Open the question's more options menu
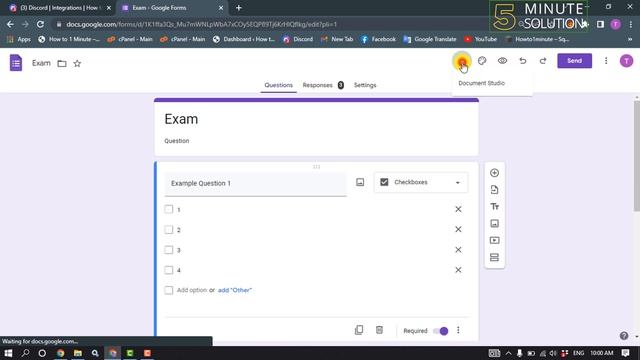Image resolution: width=640 pixels, height=360 pixels. (458, 330)
